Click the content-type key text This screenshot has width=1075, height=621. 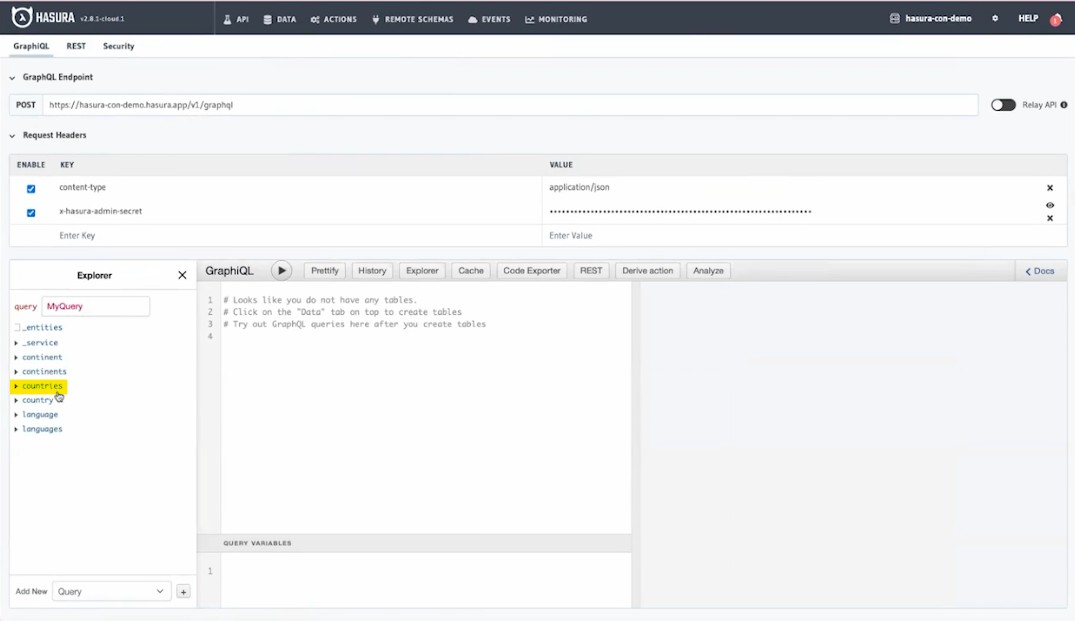point(82,187)
